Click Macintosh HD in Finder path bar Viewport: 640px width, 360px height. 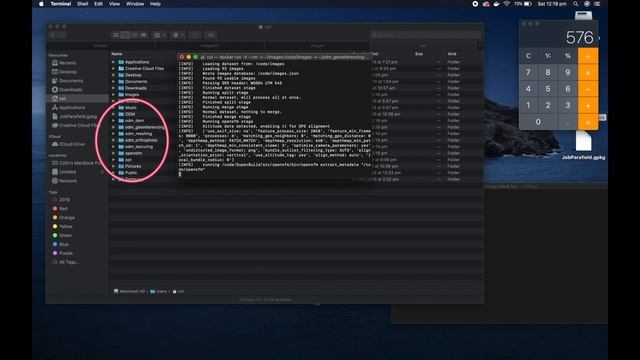coord(129,291)
